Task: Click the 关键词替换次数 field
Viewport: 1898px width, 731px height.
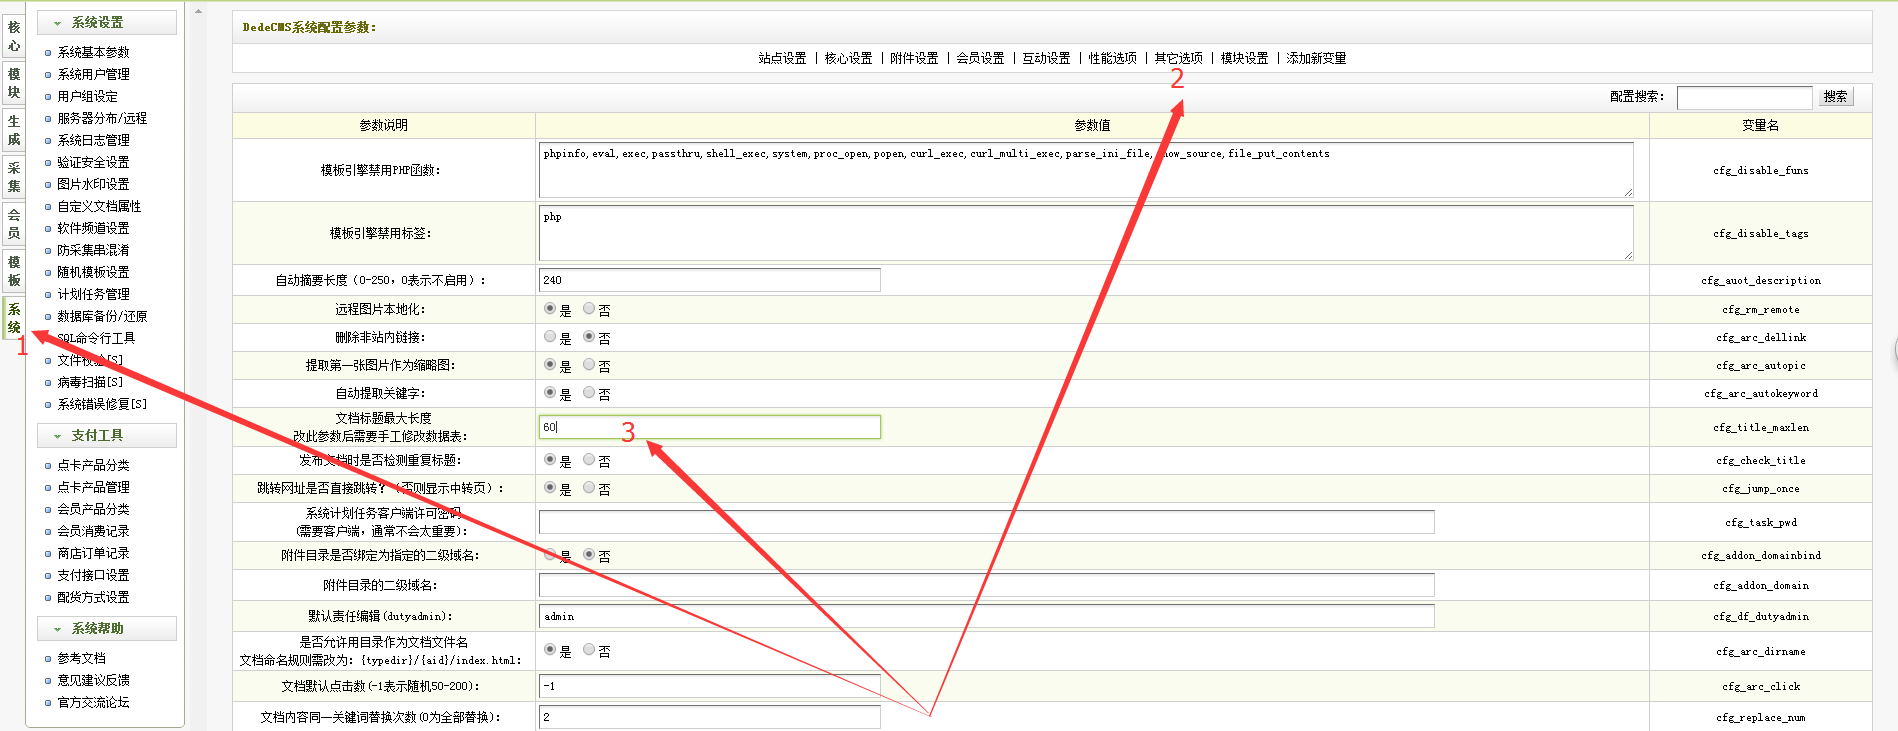Action: click(710, 717)
